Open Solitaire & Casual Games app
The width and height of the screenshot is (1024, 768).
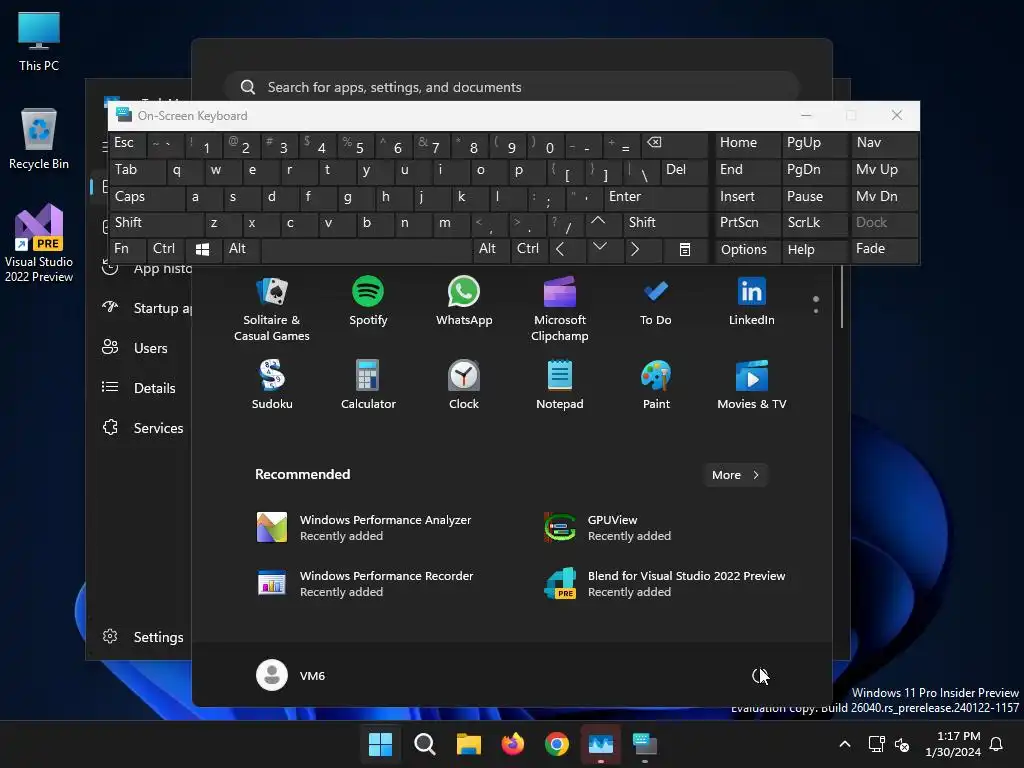tap(272, 309)
